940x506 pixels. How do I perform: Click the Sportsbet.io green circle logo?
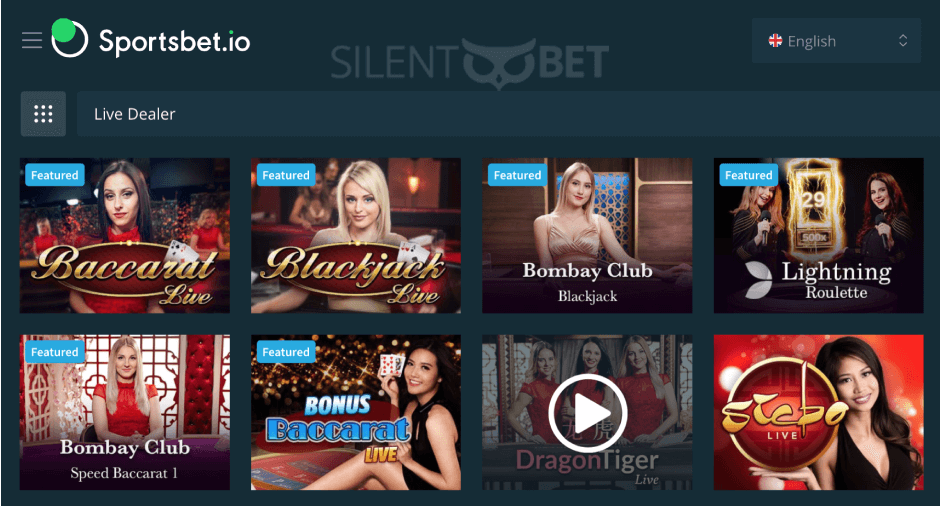pos(69,38)
